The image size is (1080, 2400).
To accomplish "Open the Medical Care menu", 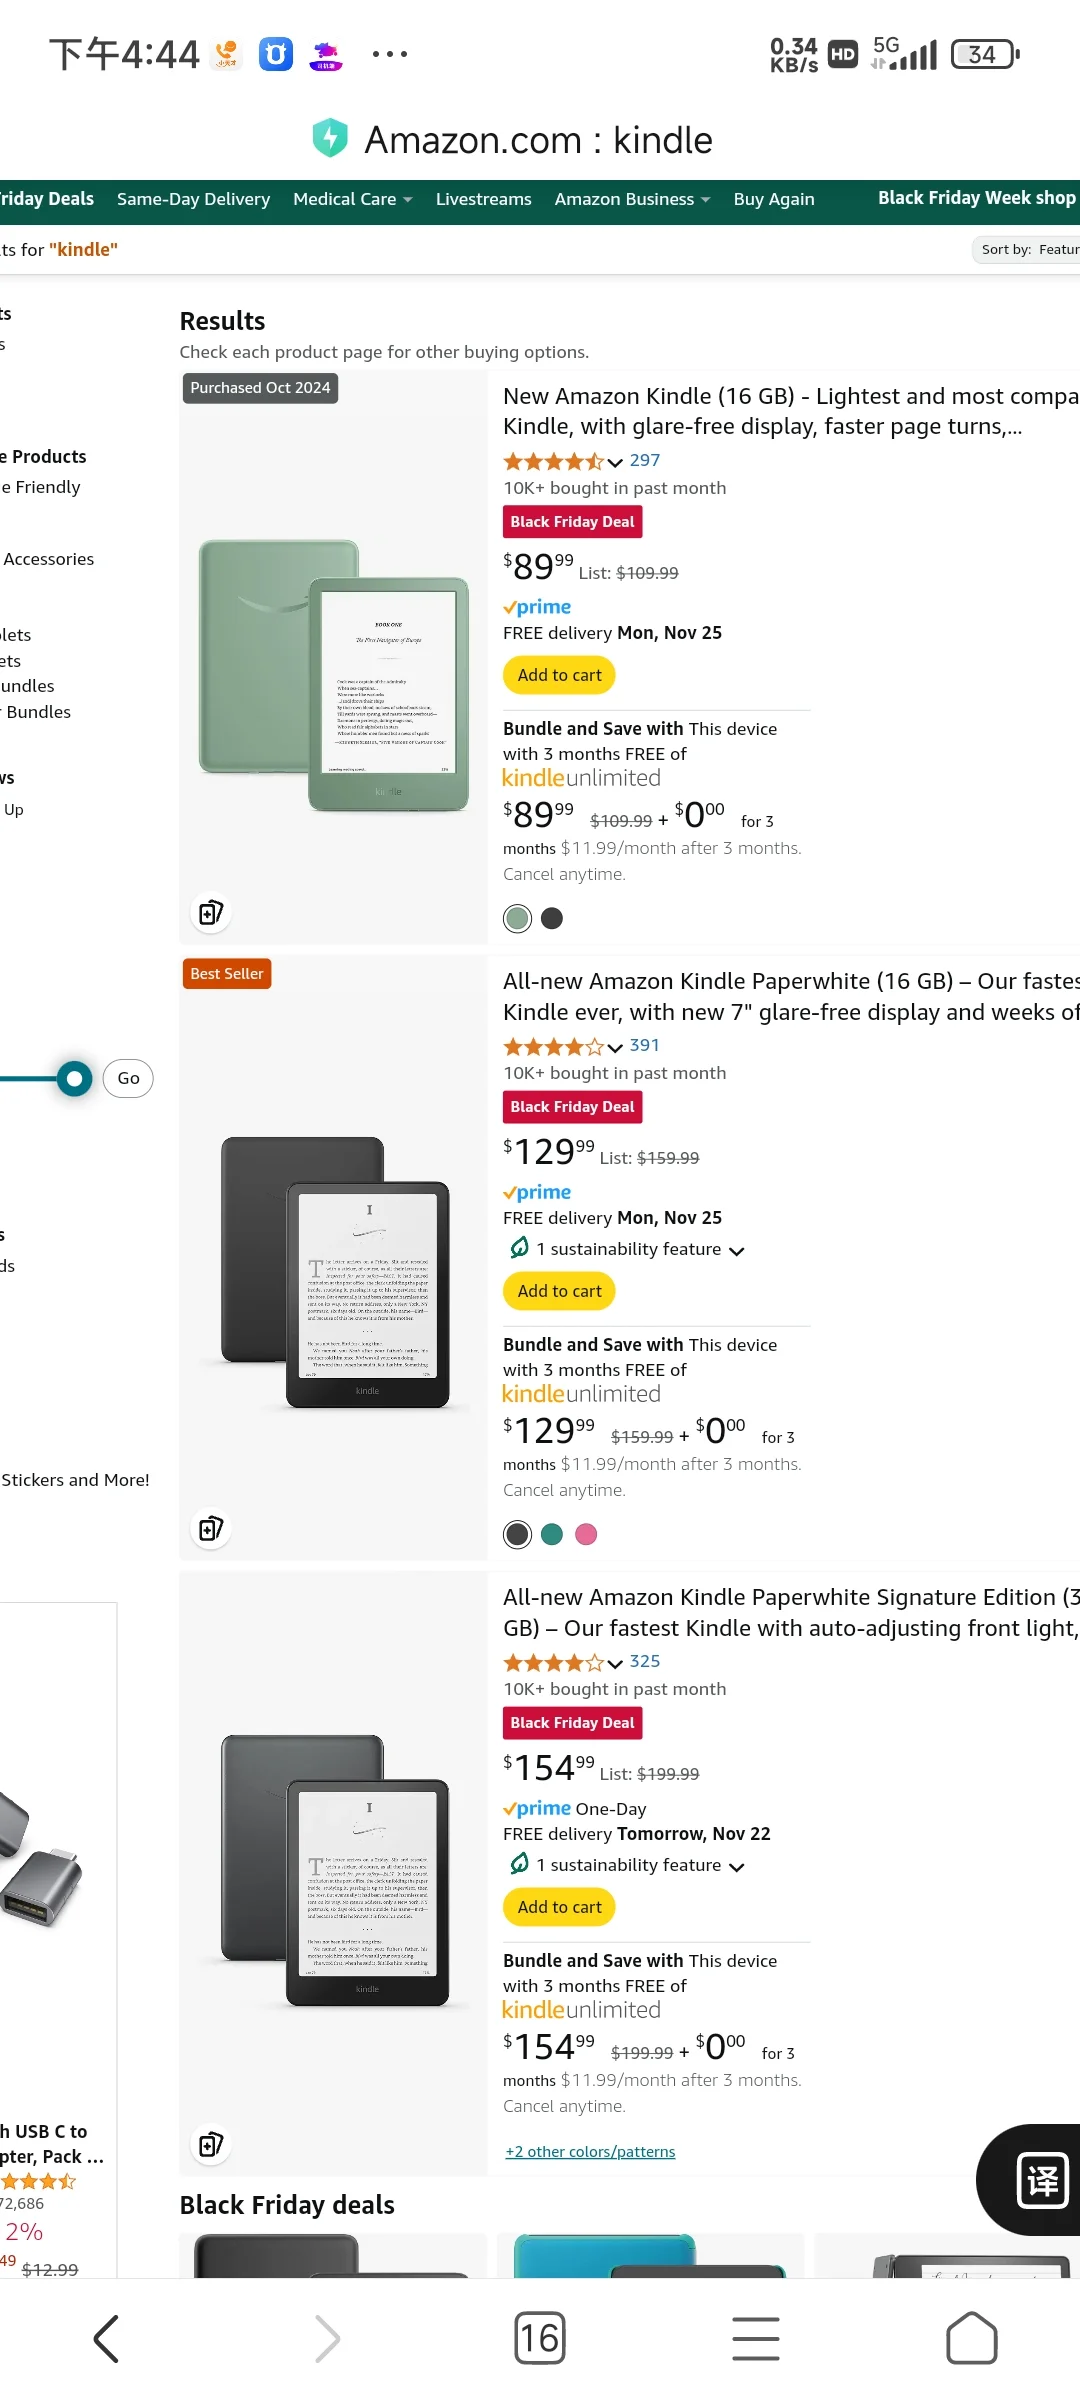I will [353, 199].
